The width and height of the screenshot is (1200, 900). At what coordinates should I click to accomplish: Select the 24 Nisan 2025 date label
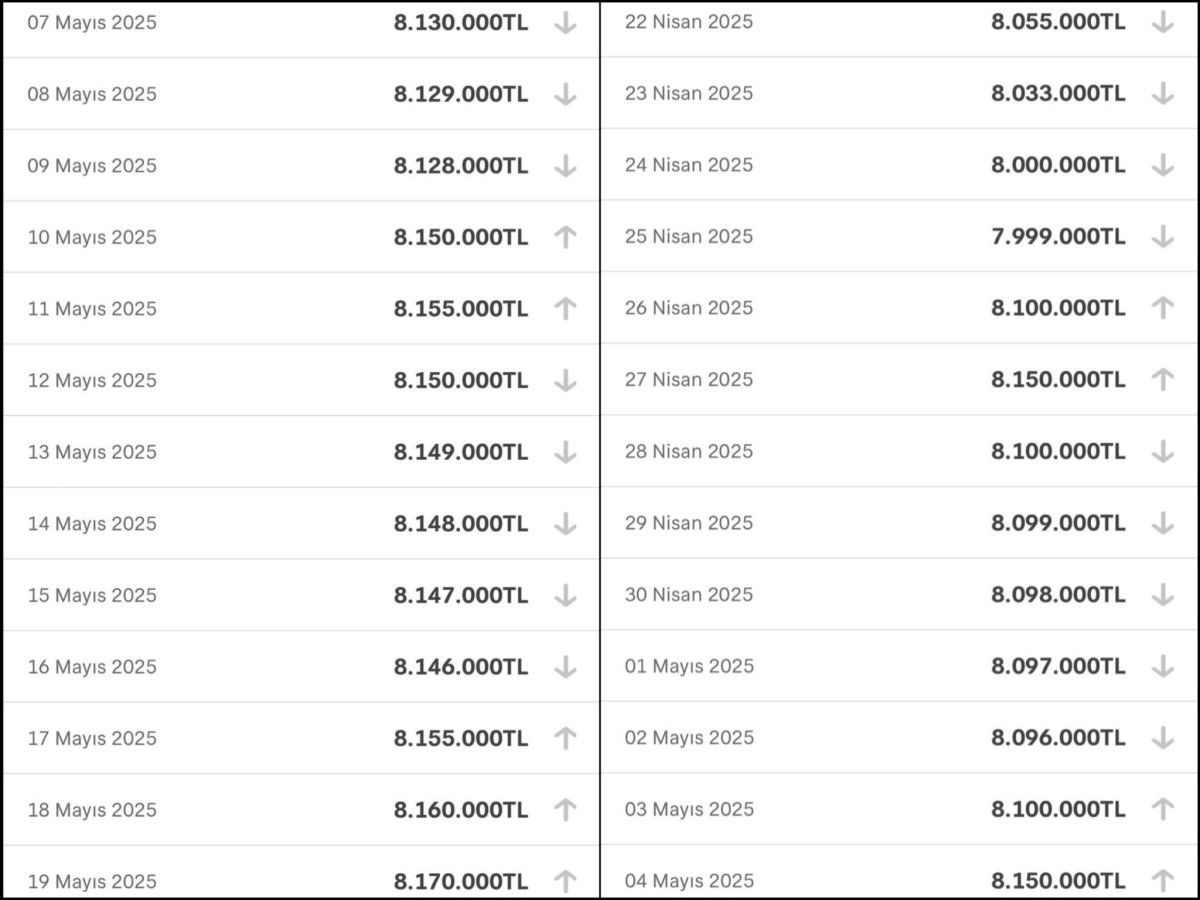coord(689,165)
